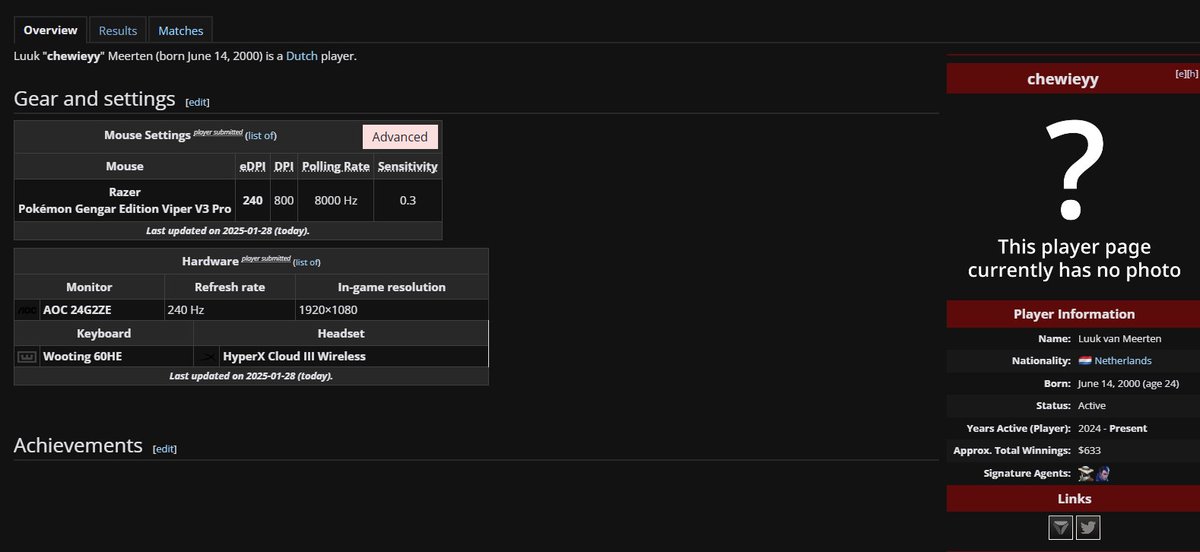
Task: Click 'Last updated' note under the mouse table
Action: point(228,230)
